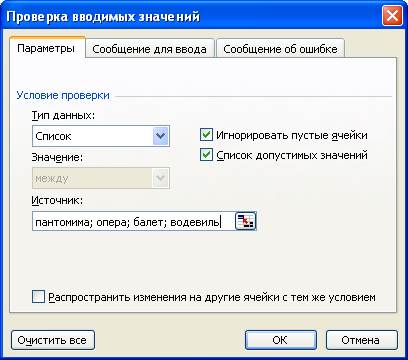Open the Тип данных dropdown arrow
The width and height of the screenshot is (408, 360).
click(161, 136)
